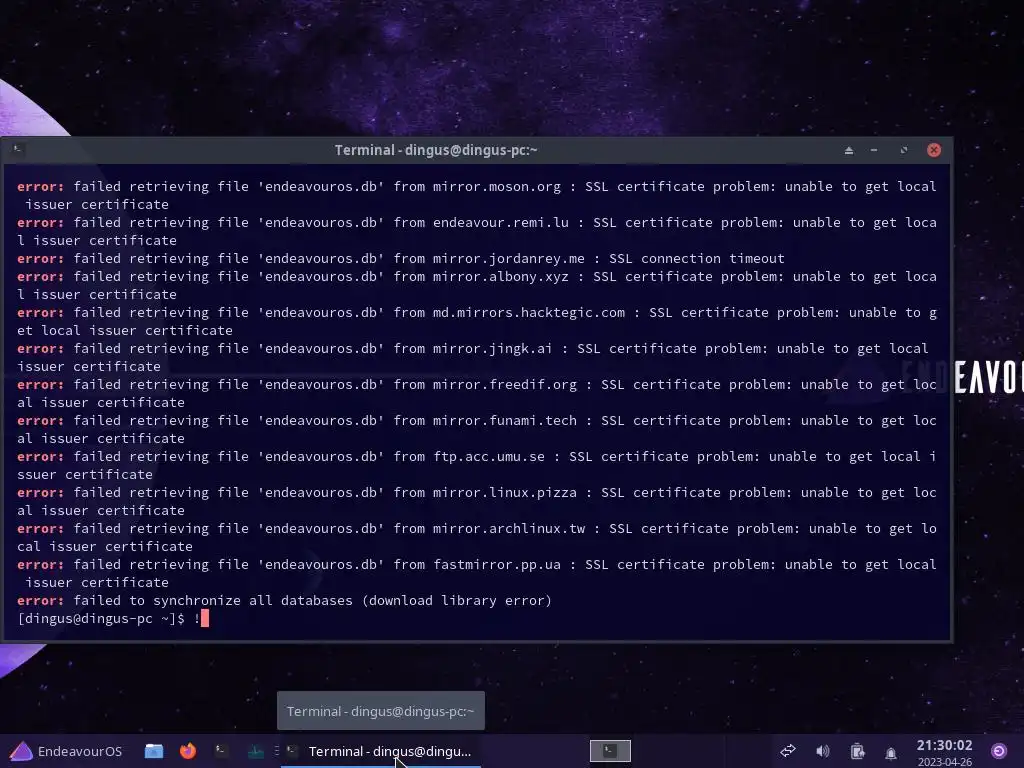Click 'mirror.freedif.org' in the output
Image resolution: width=1024 pixels, height=768 pixels.
pyautogui.click(x=505, y=385)
